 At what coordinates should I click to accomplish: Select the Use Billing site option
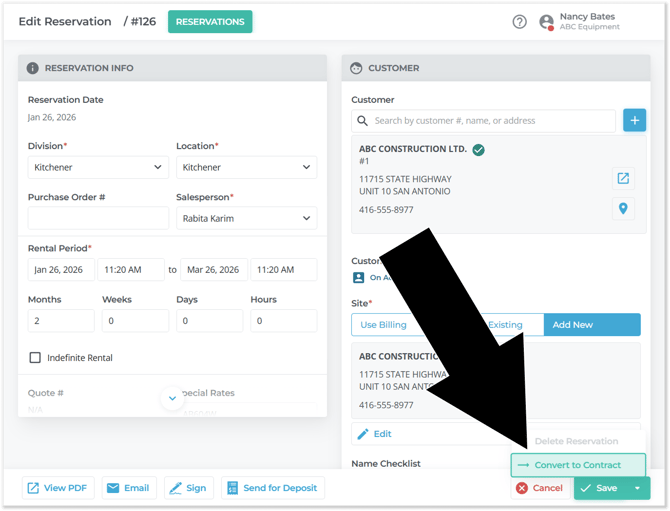(383, 325)
